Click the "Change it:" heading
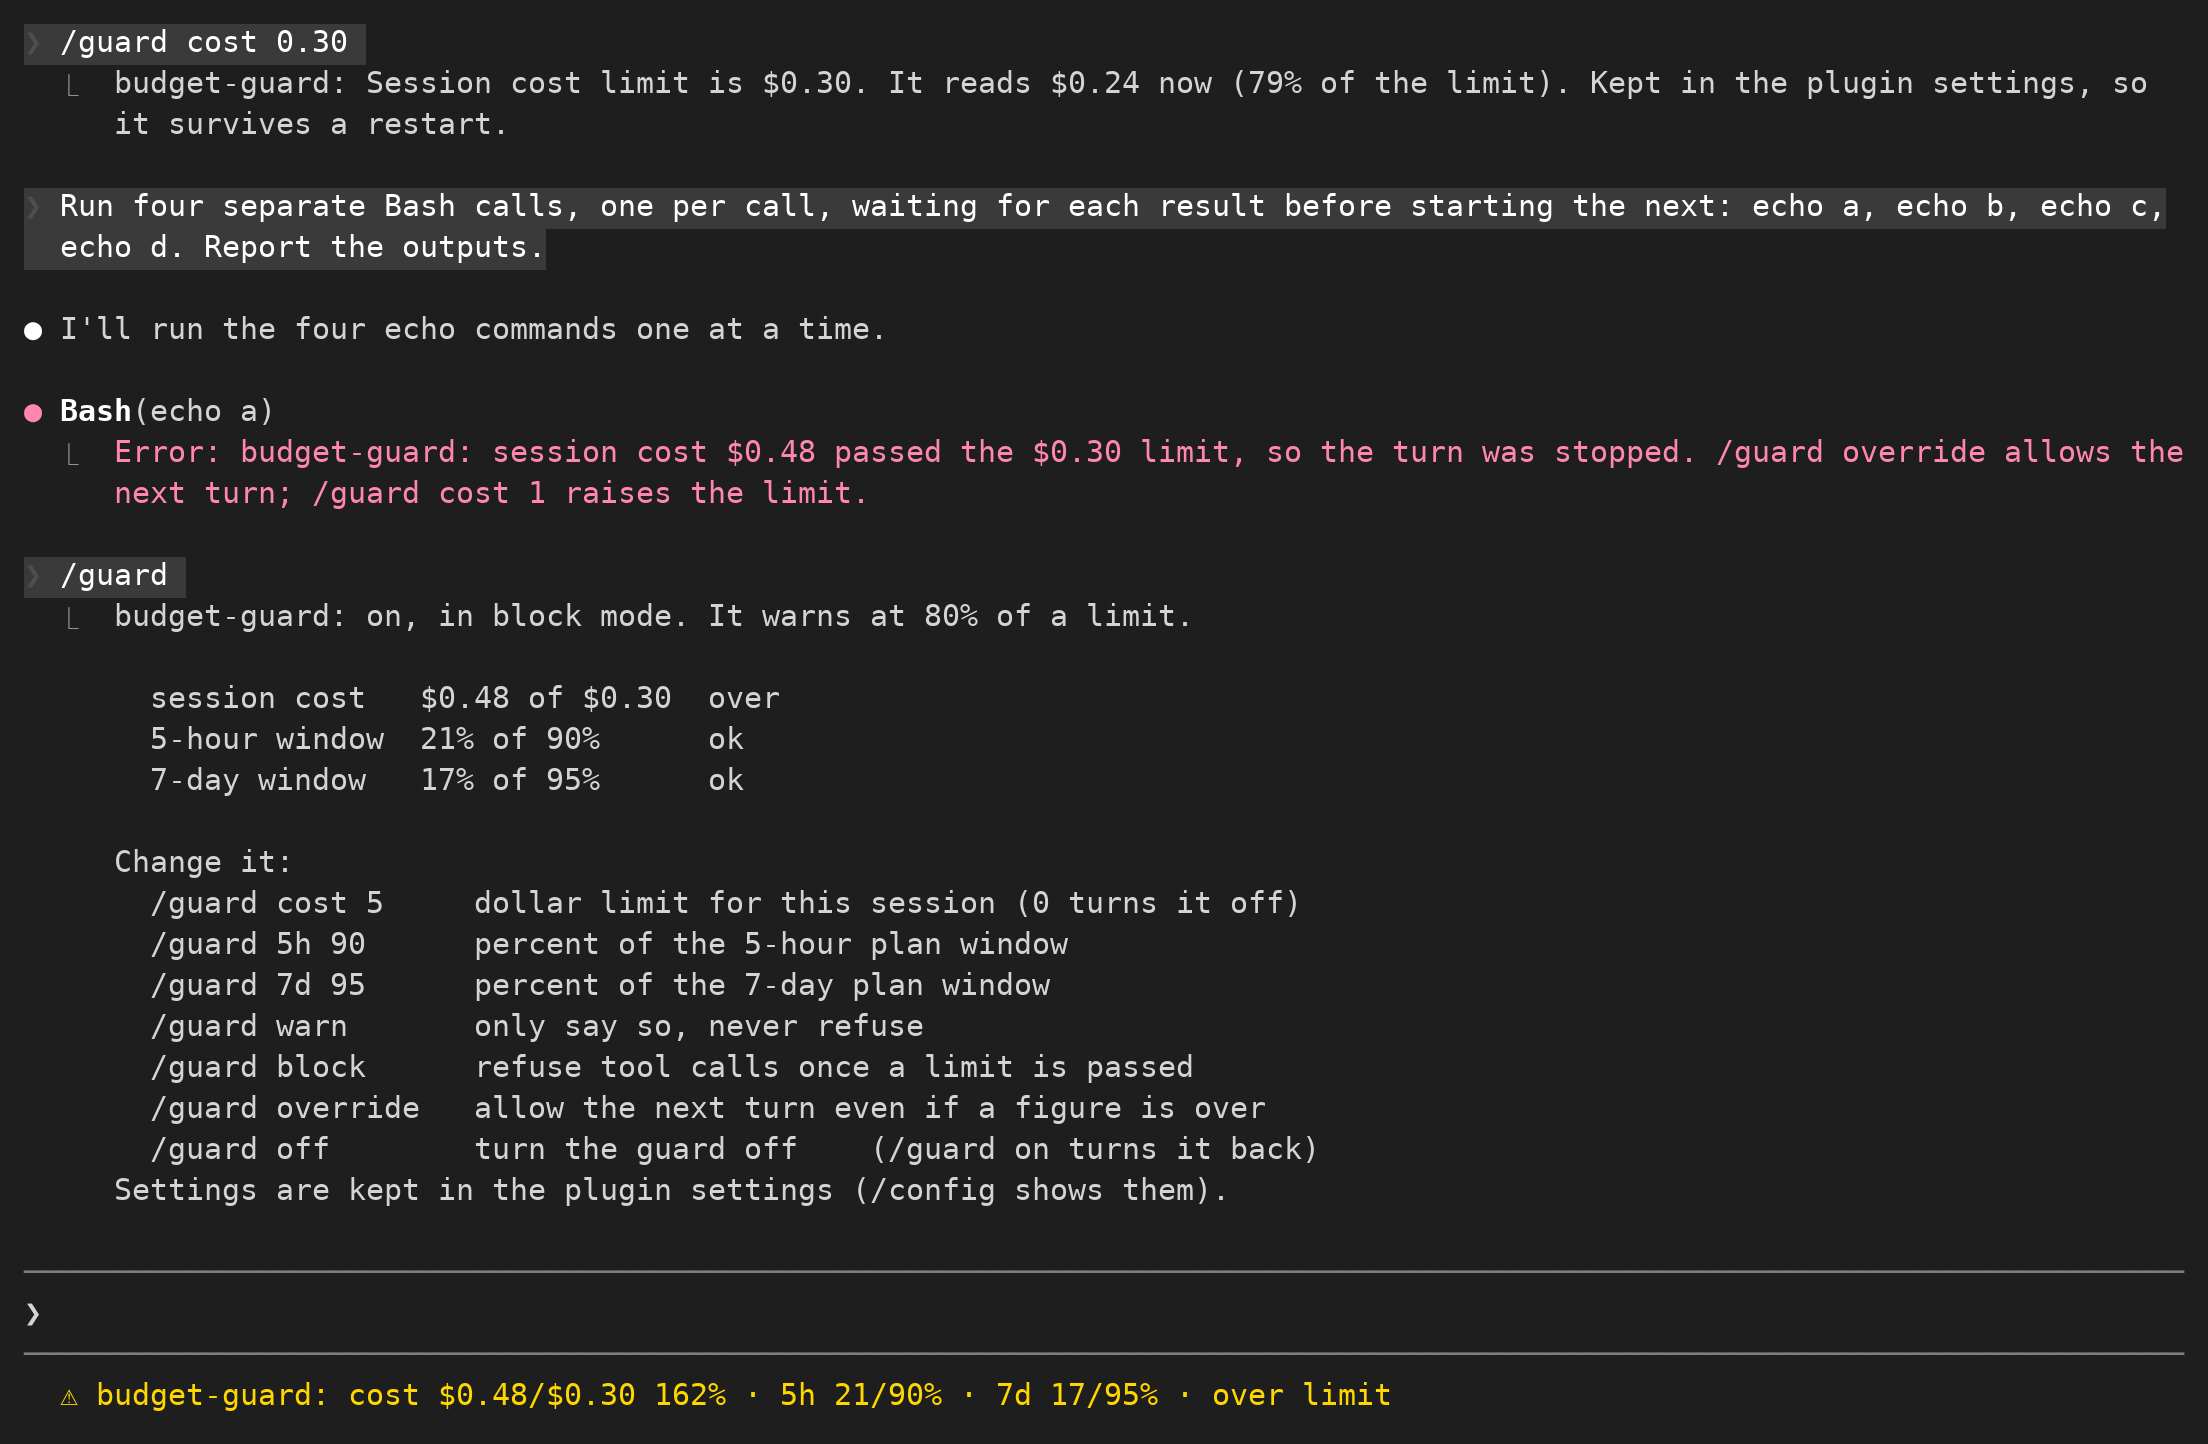This screenshot has height=1444, width=2208. pos(203,862)
